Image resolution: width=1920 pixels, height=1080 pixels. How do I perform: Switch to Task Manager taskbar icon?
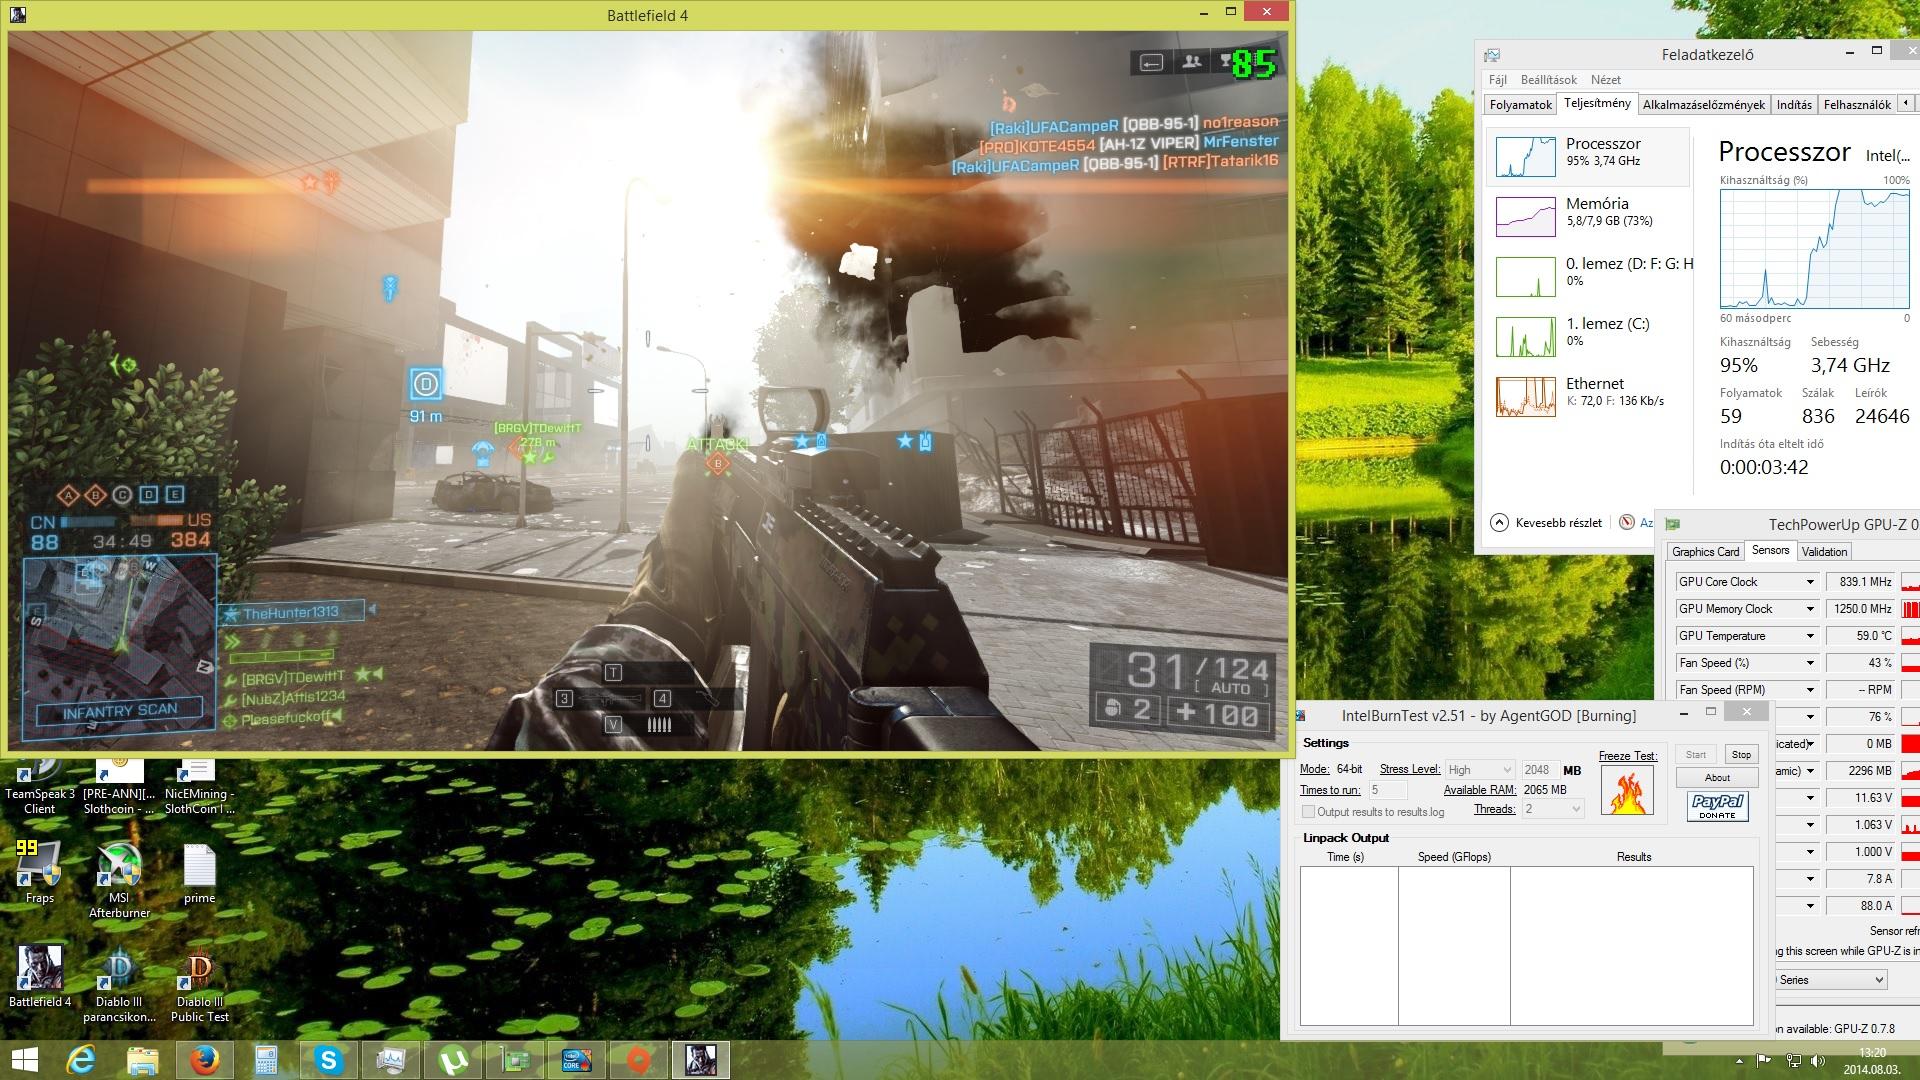click(x=390, y=1060)
